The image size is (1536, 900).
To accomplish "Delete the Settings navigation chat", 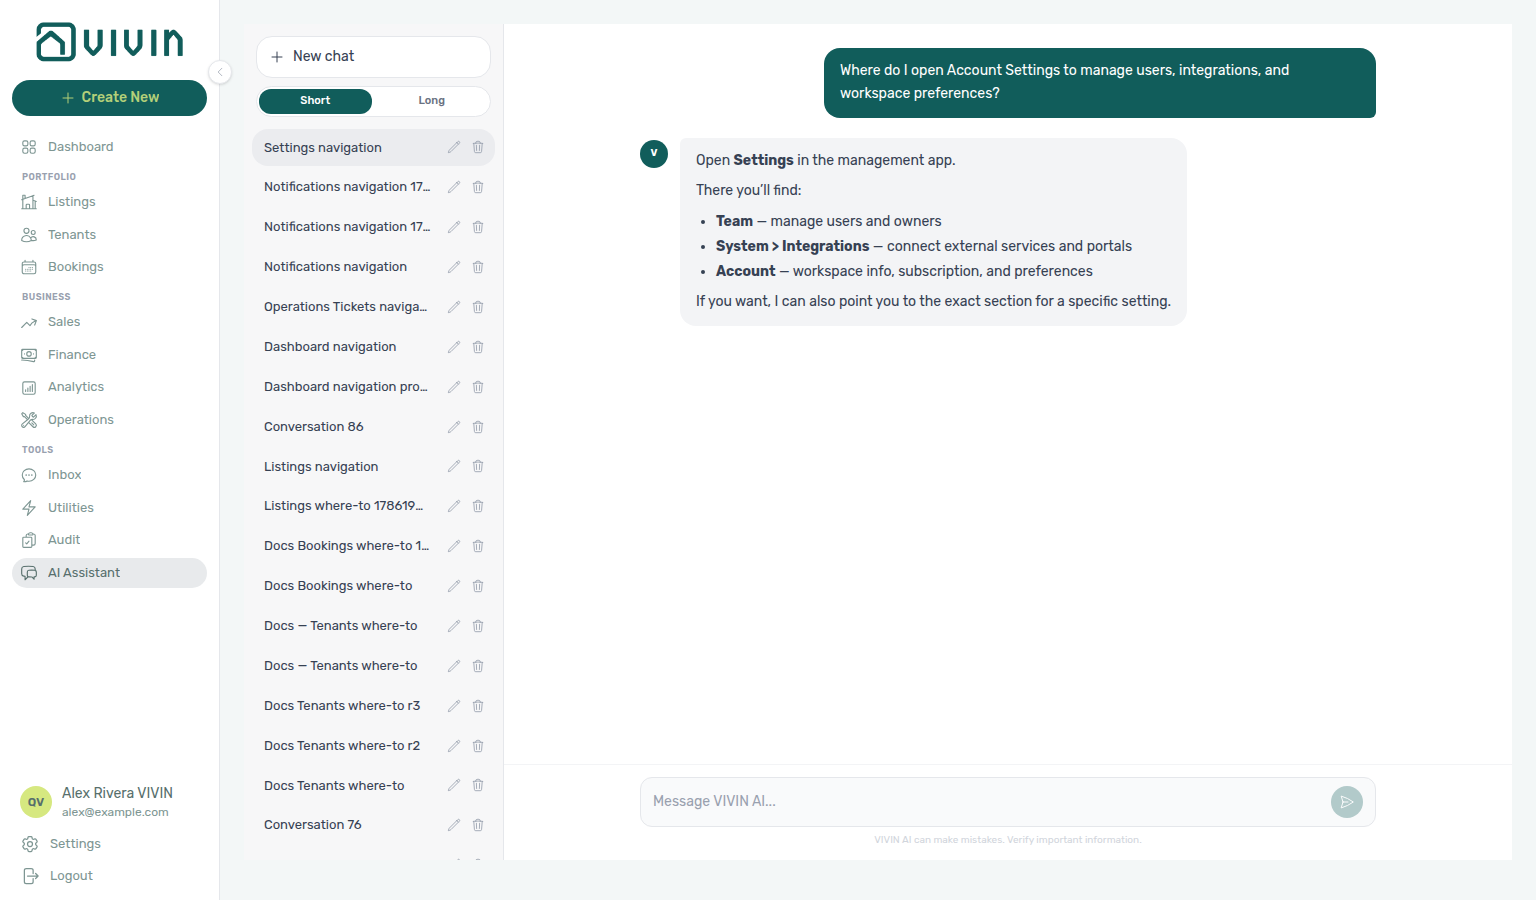I will (x=478, y=148).
